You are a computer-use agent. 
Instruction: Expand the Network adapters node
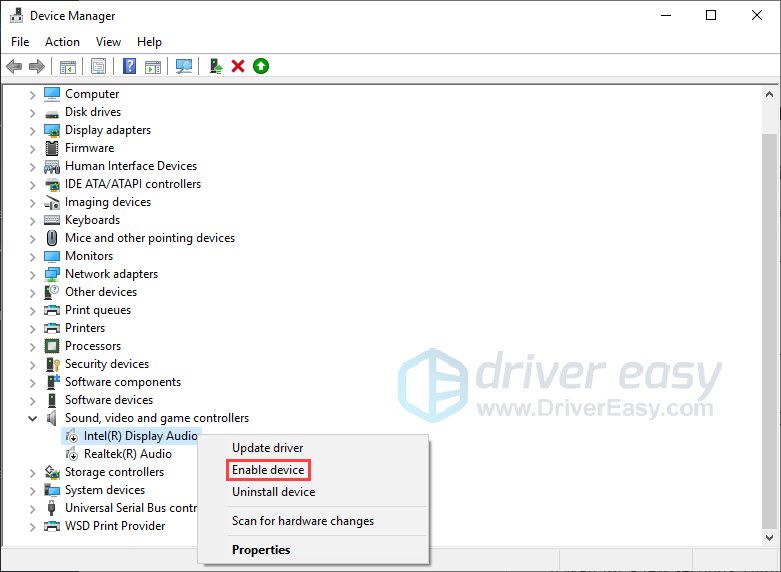tap(32, 274)
